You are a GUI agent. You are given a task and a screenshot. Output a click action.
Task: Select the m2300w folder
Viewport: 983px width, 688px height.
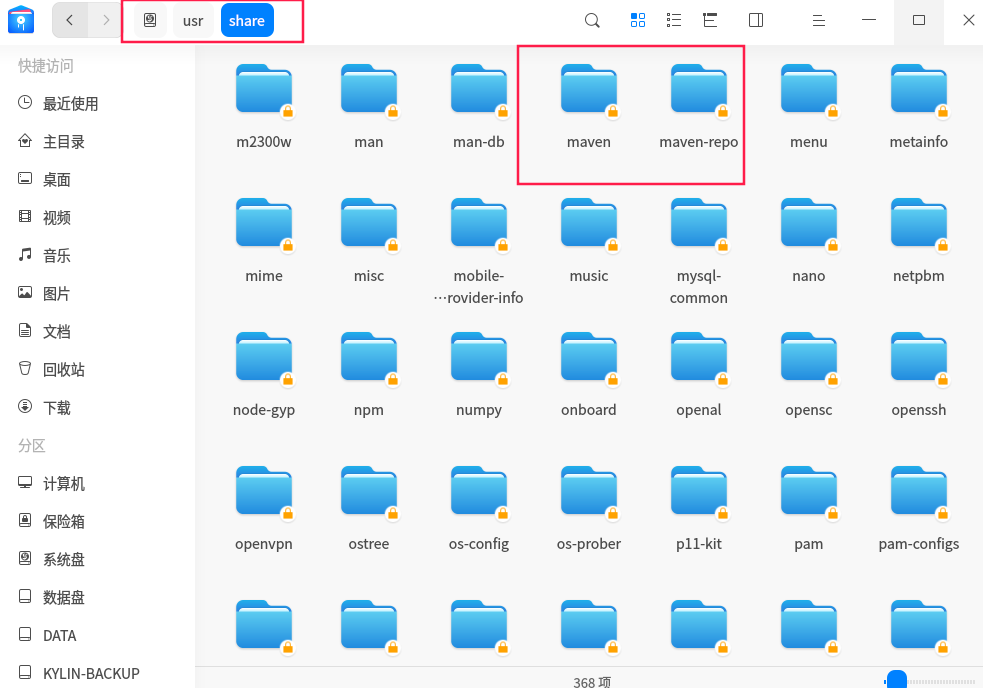point(264,107)
